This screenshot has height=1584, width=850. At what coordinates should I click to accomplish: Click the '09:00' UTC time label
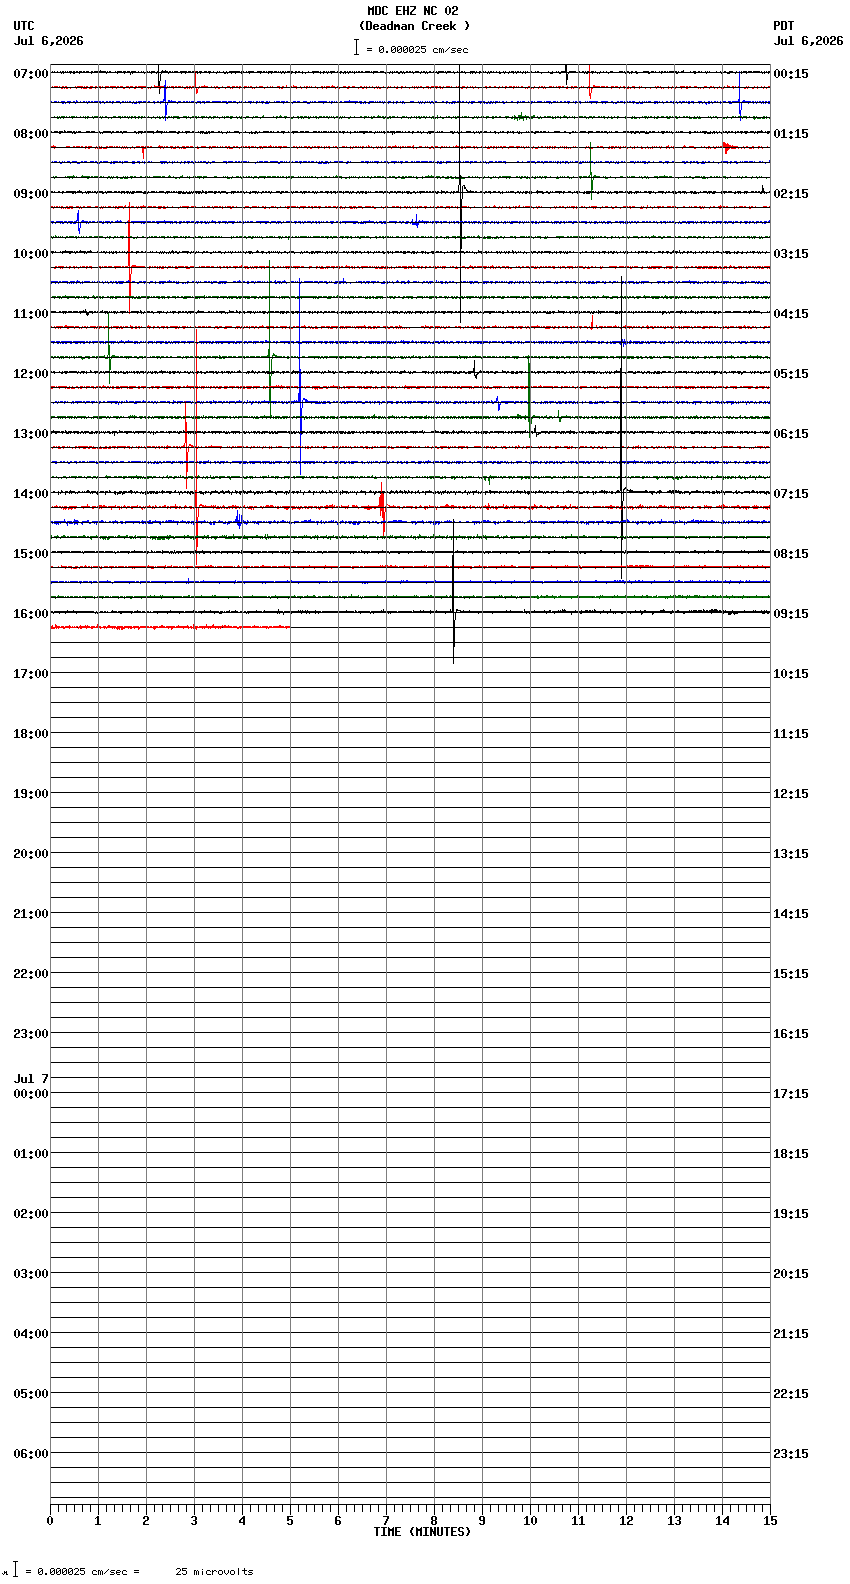31,194
